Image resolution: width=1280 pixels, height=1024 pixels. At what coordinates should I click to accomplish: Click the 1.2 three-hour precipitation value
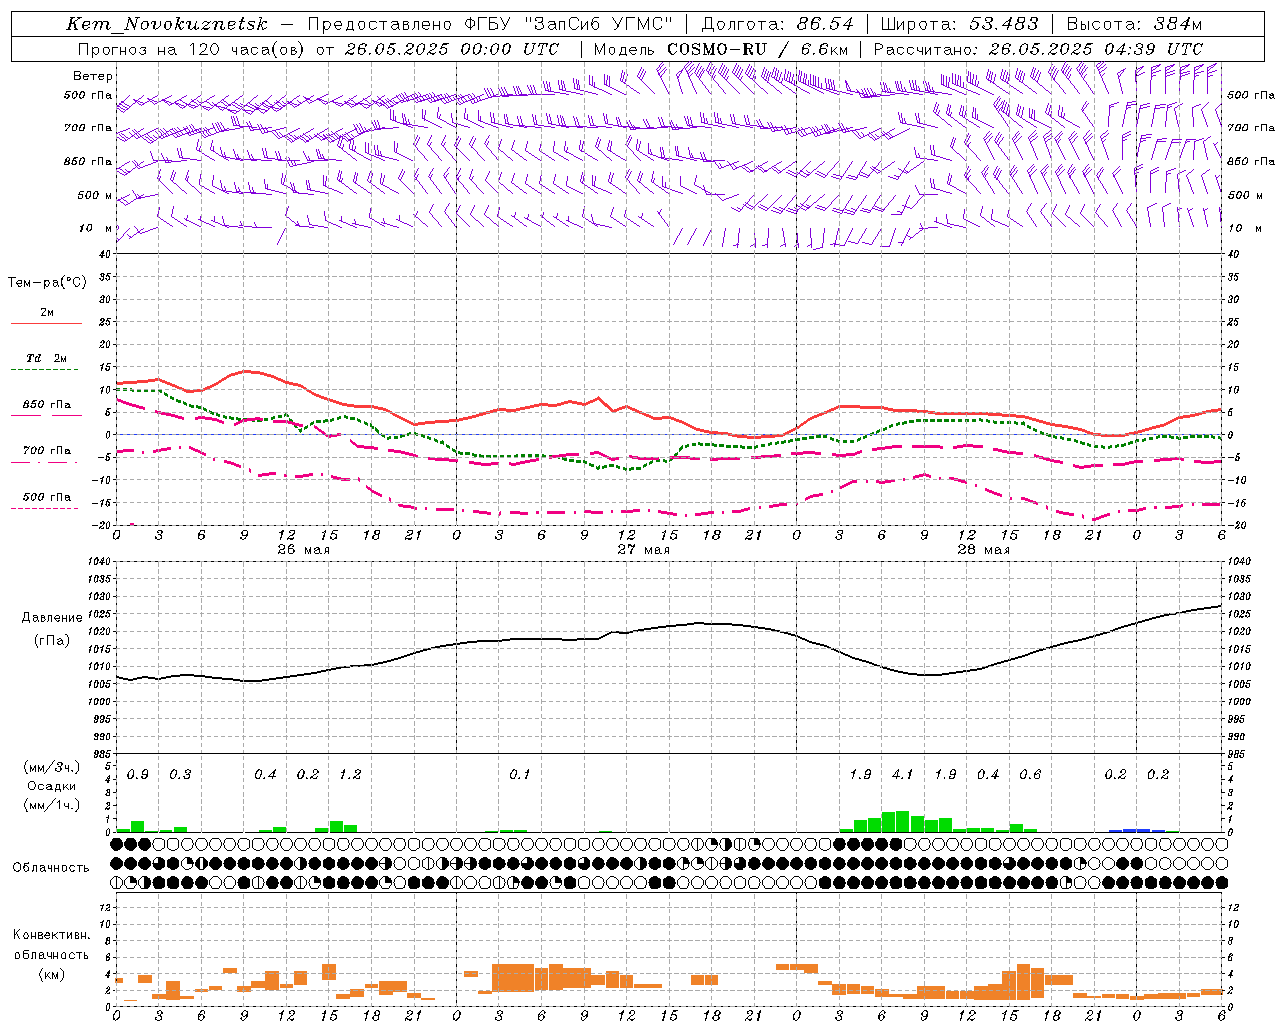coord(350,775)
